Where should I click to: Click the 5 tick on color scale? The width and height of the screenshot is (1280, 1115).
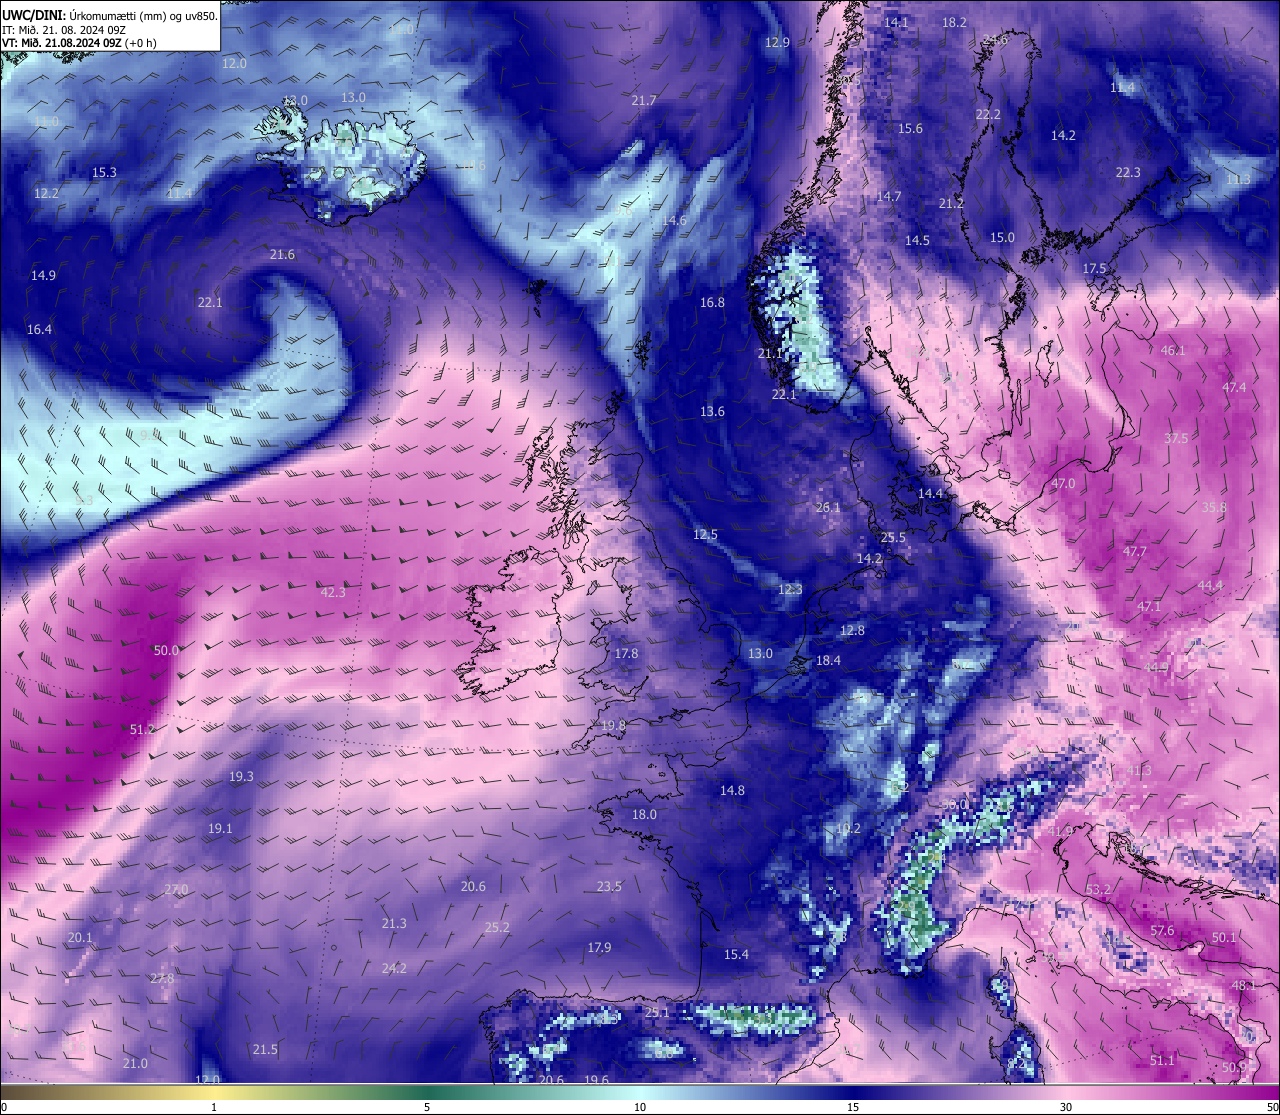(427, 1107)
